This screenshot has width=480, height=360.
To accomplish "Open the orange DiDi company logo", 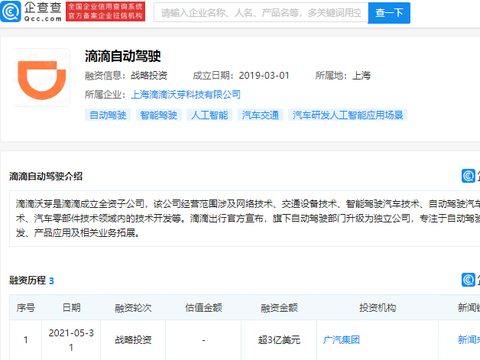I will pos(41,78).
